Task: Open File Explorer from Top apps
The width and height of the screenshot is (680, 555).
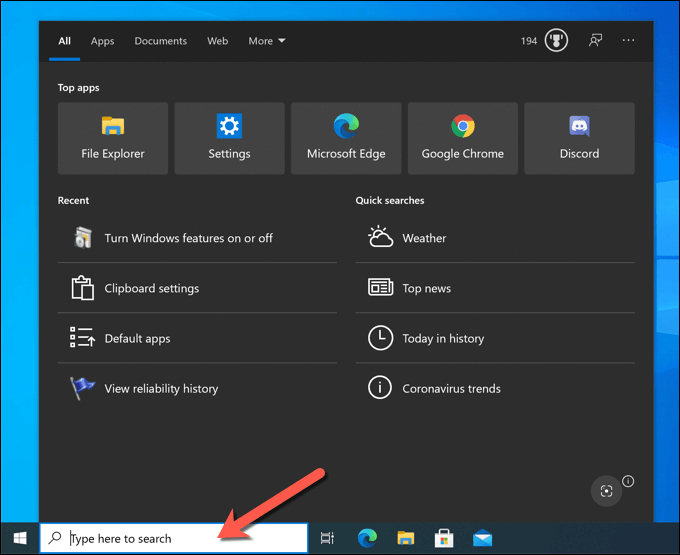Action: click(x=113, y=138)
